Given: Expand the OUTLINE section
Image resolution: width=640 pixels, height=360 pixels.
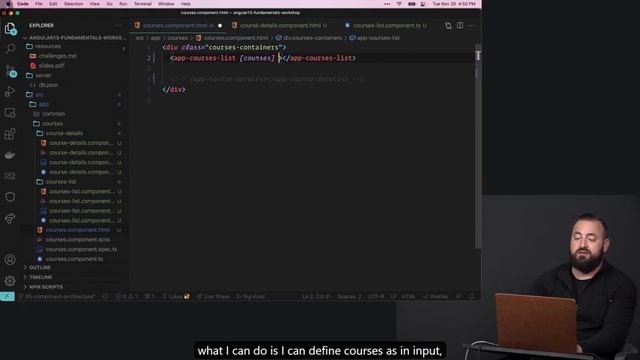Looking at the screenshot, I should click(40, 267).
